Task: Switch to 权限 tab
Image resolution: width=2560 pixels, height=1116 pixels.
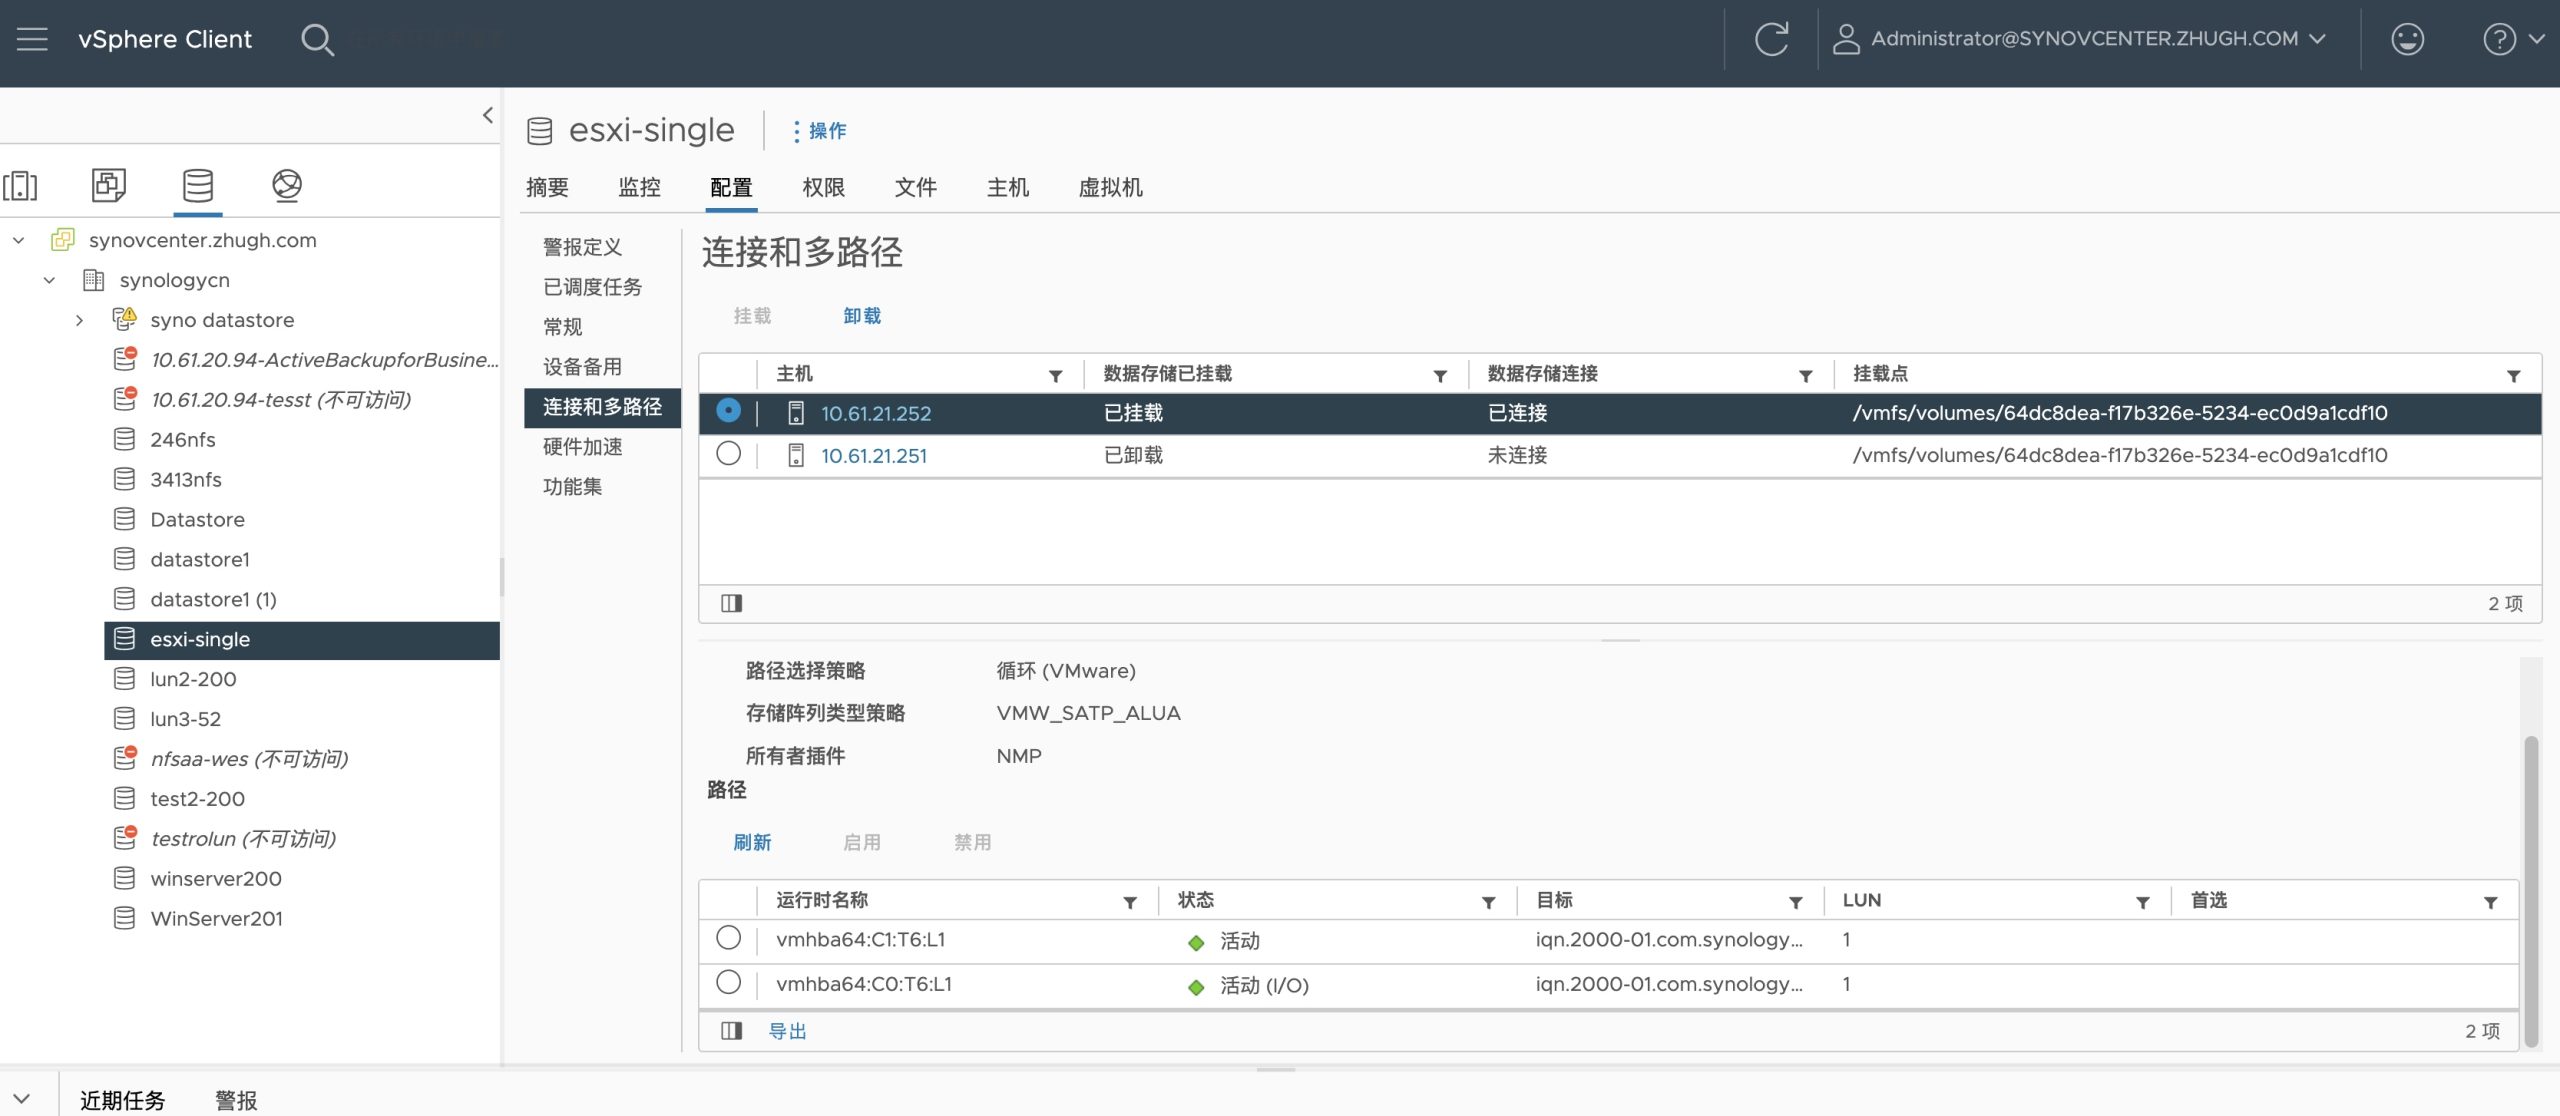Action: pos(823,187)
